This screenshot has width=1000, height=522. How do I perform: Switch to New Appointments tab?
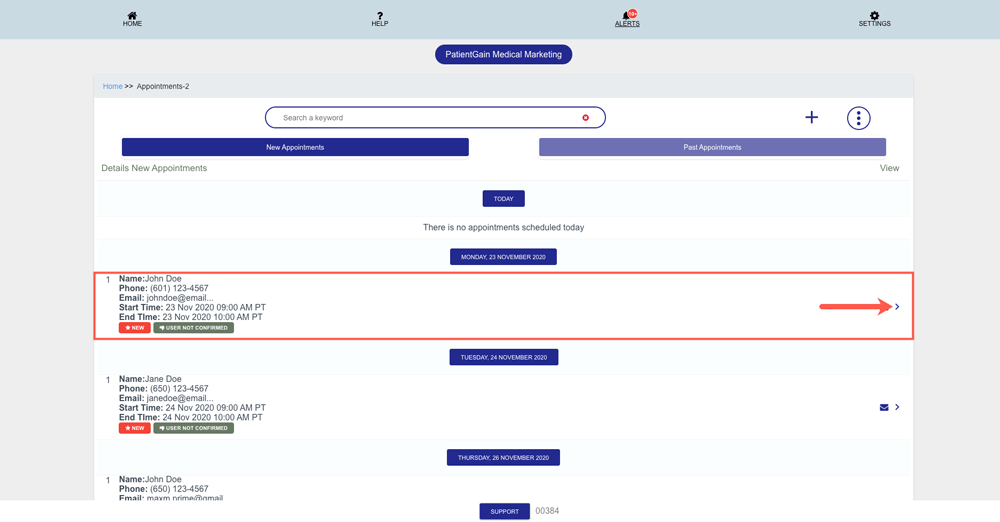[295, 147]
